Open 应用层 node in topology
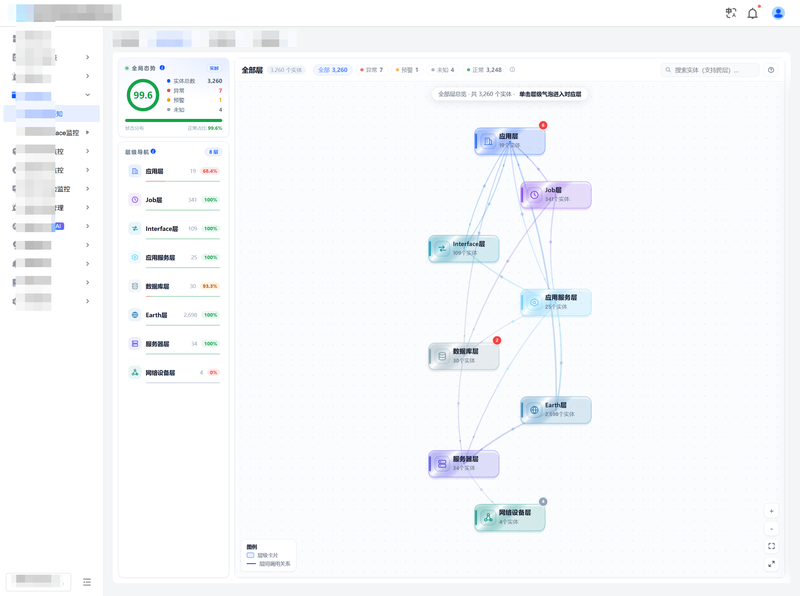This screenshot has width=800, height=596. [x=510, y=141]
